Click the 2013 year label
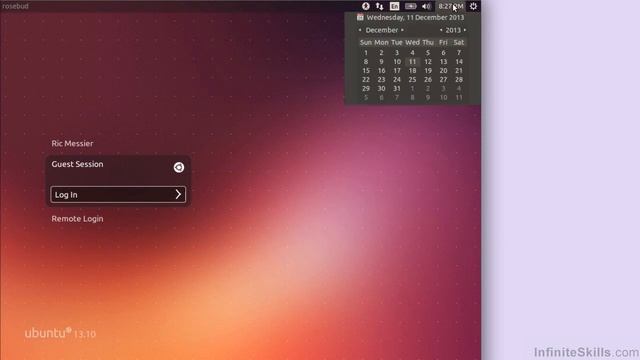Screen dimensions: 640x360 tap(453, 30)
